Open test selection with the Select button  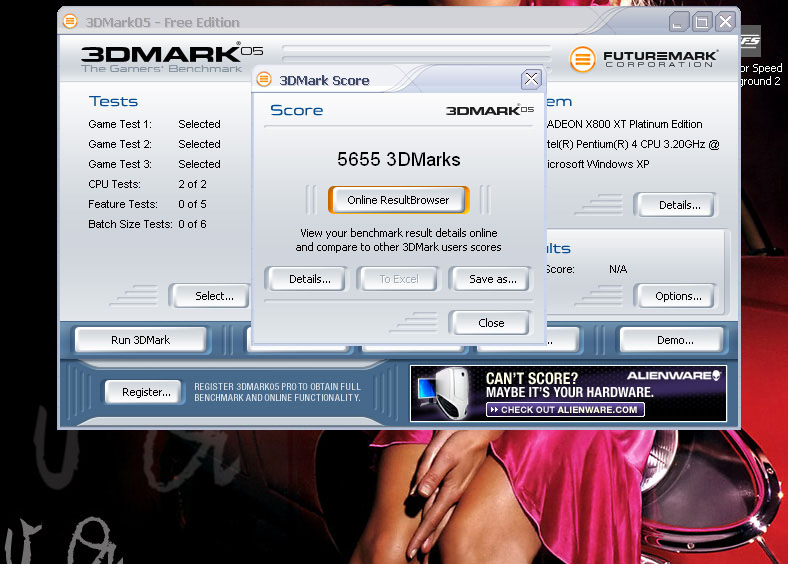(x=213, y=296)
